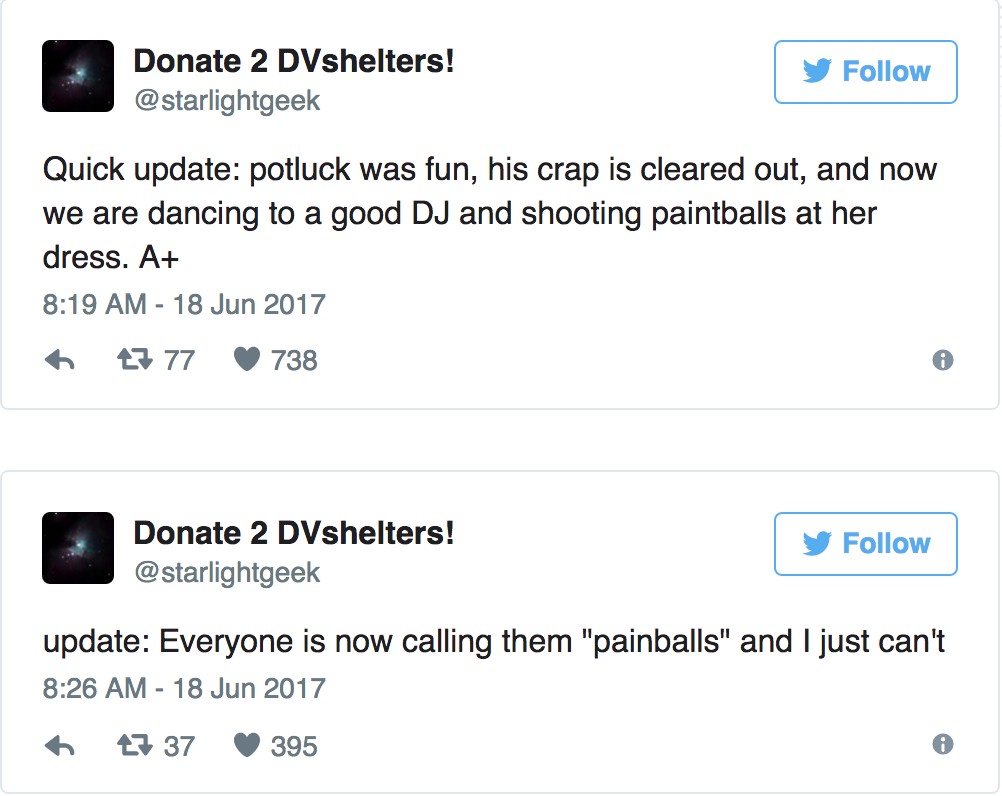Visit @starlightgeek handle in the first tweet
1002x796 pixels.
[x=227, y=101]
